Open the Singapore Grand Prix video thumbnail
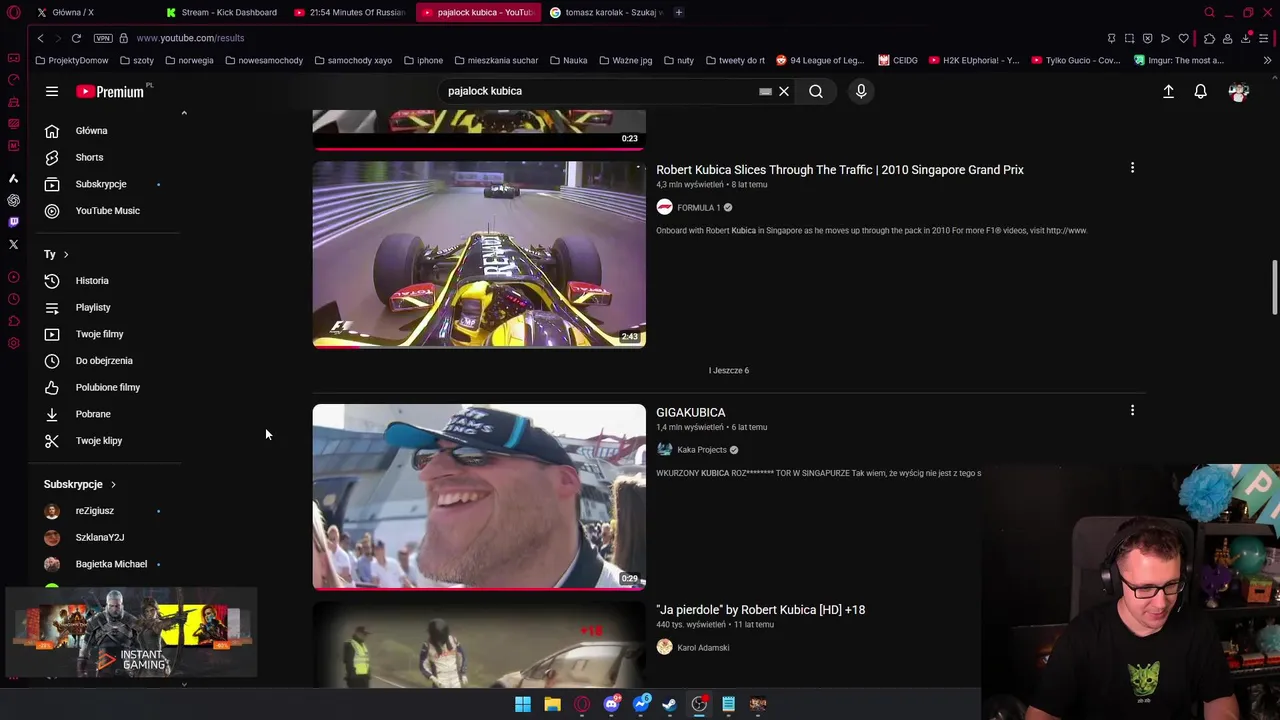The image size is (1280, 720). pos(479,255)
